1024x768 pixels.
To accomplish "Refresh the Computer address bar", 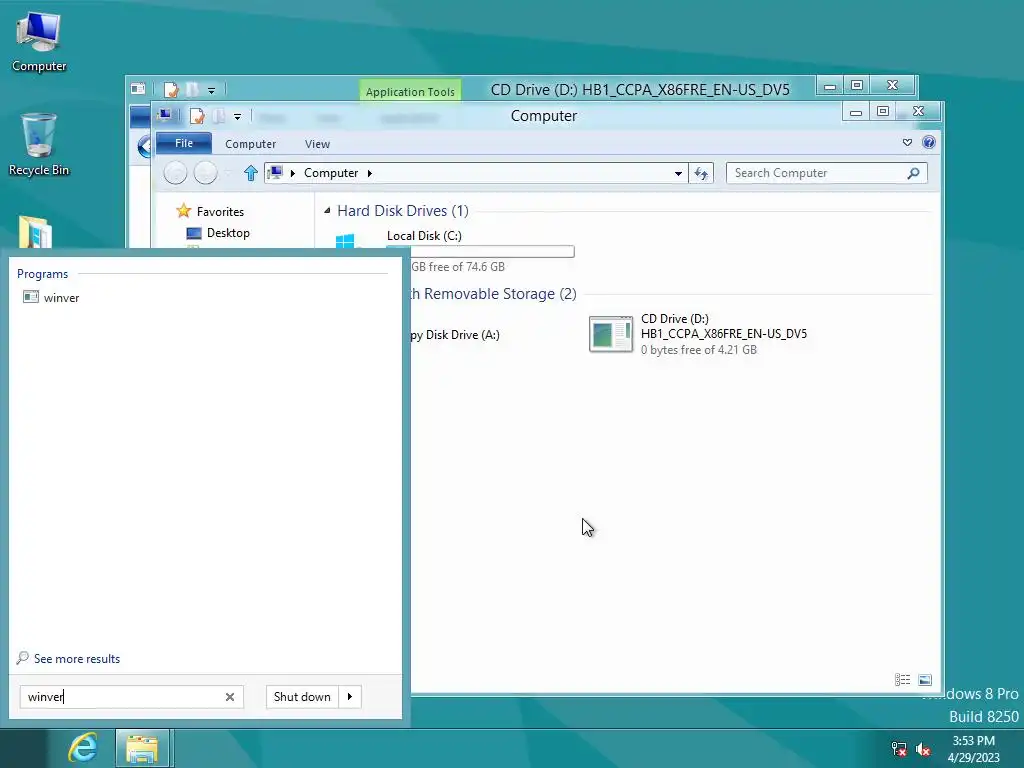I will pos(701,173).
